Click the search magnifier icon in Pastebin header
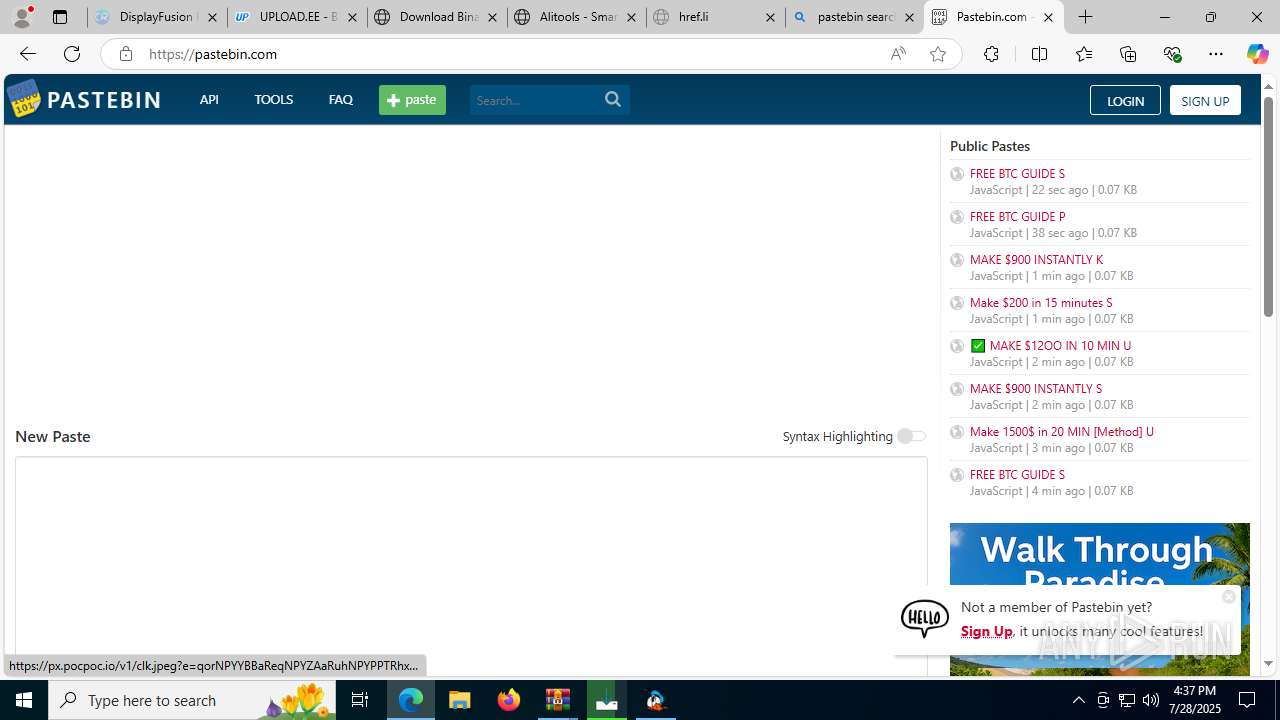The image size is (1280, 720). pyautogui.click(x=613, y=99)
